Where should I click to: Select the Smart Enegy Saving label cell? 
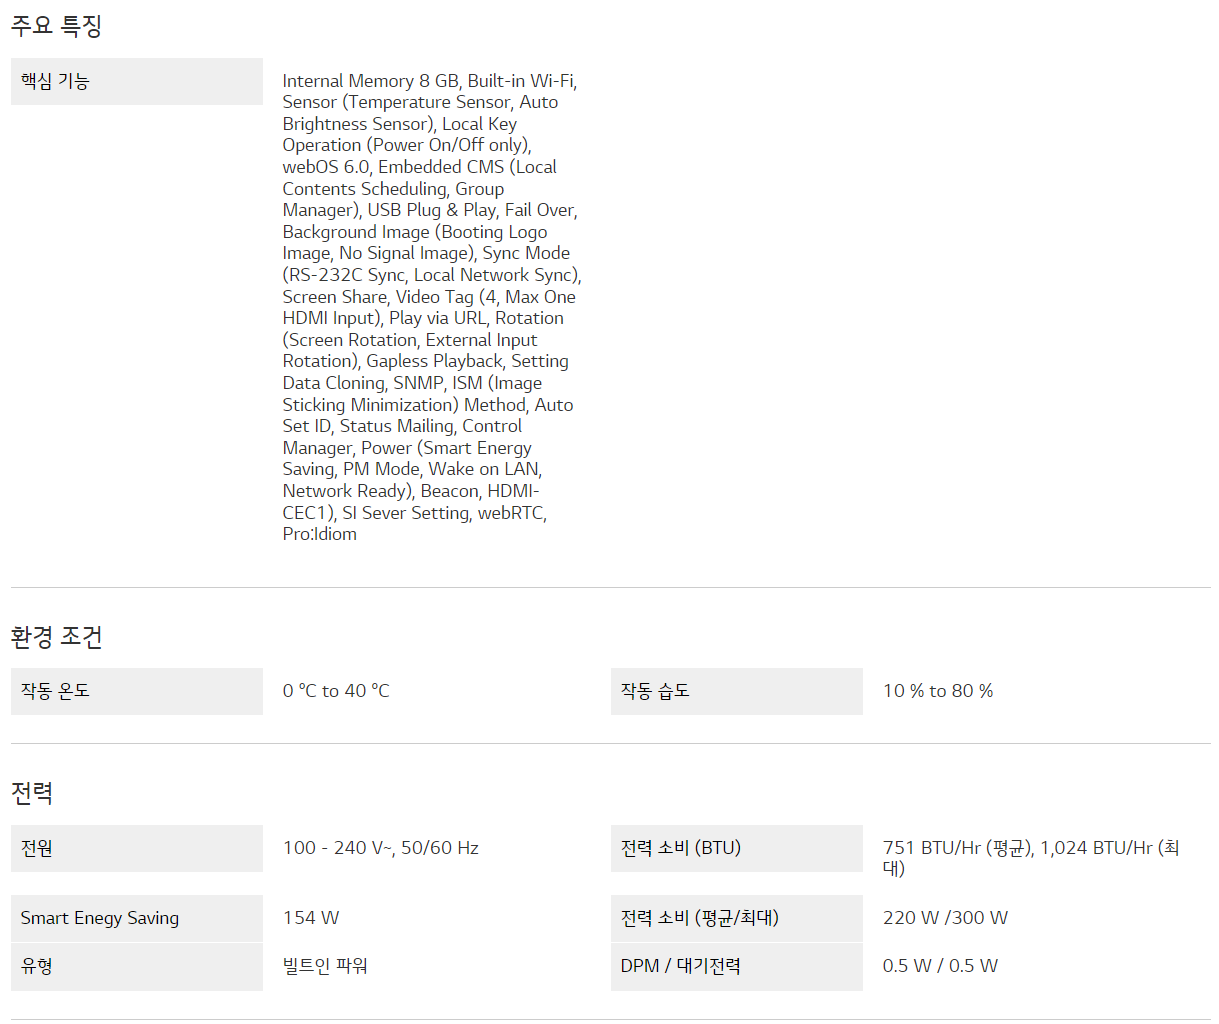[x=136, y=918]
